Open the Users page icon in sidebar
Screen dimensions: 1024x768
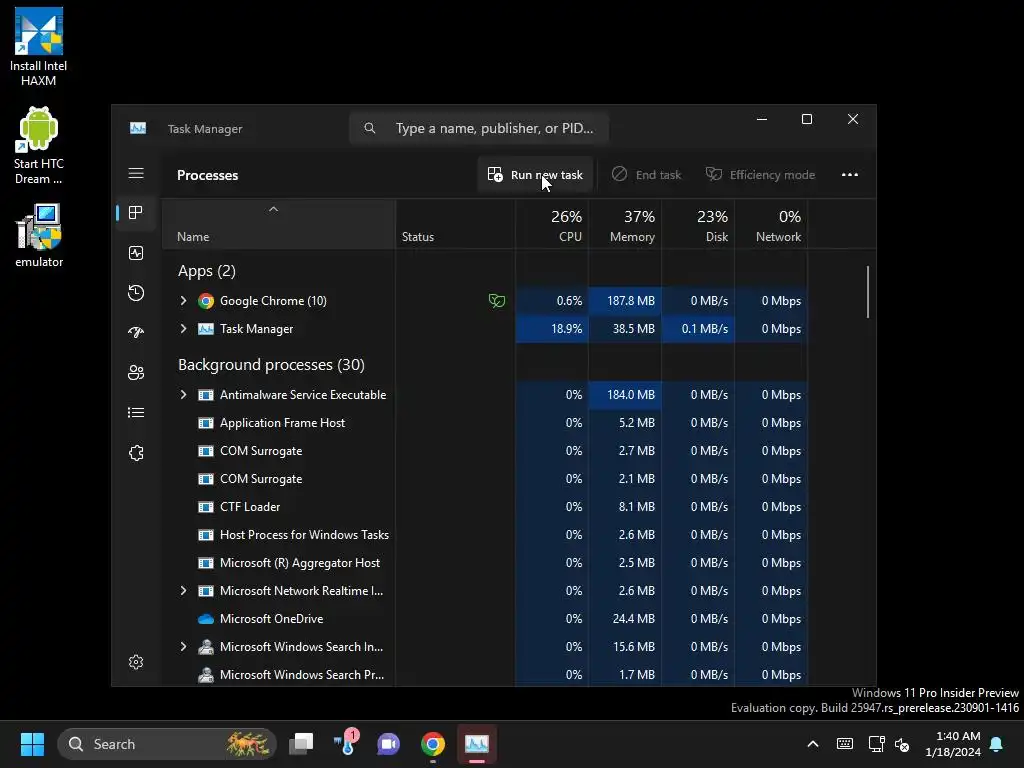pyautogui.click(x=136, y=372)
